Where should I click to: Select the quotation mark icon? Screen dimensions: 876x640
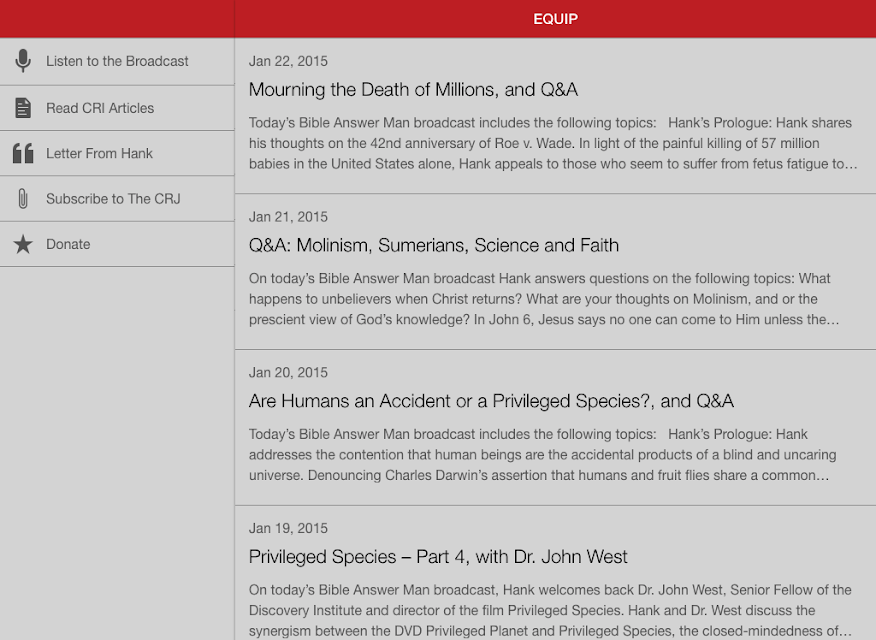click(23, 153)
